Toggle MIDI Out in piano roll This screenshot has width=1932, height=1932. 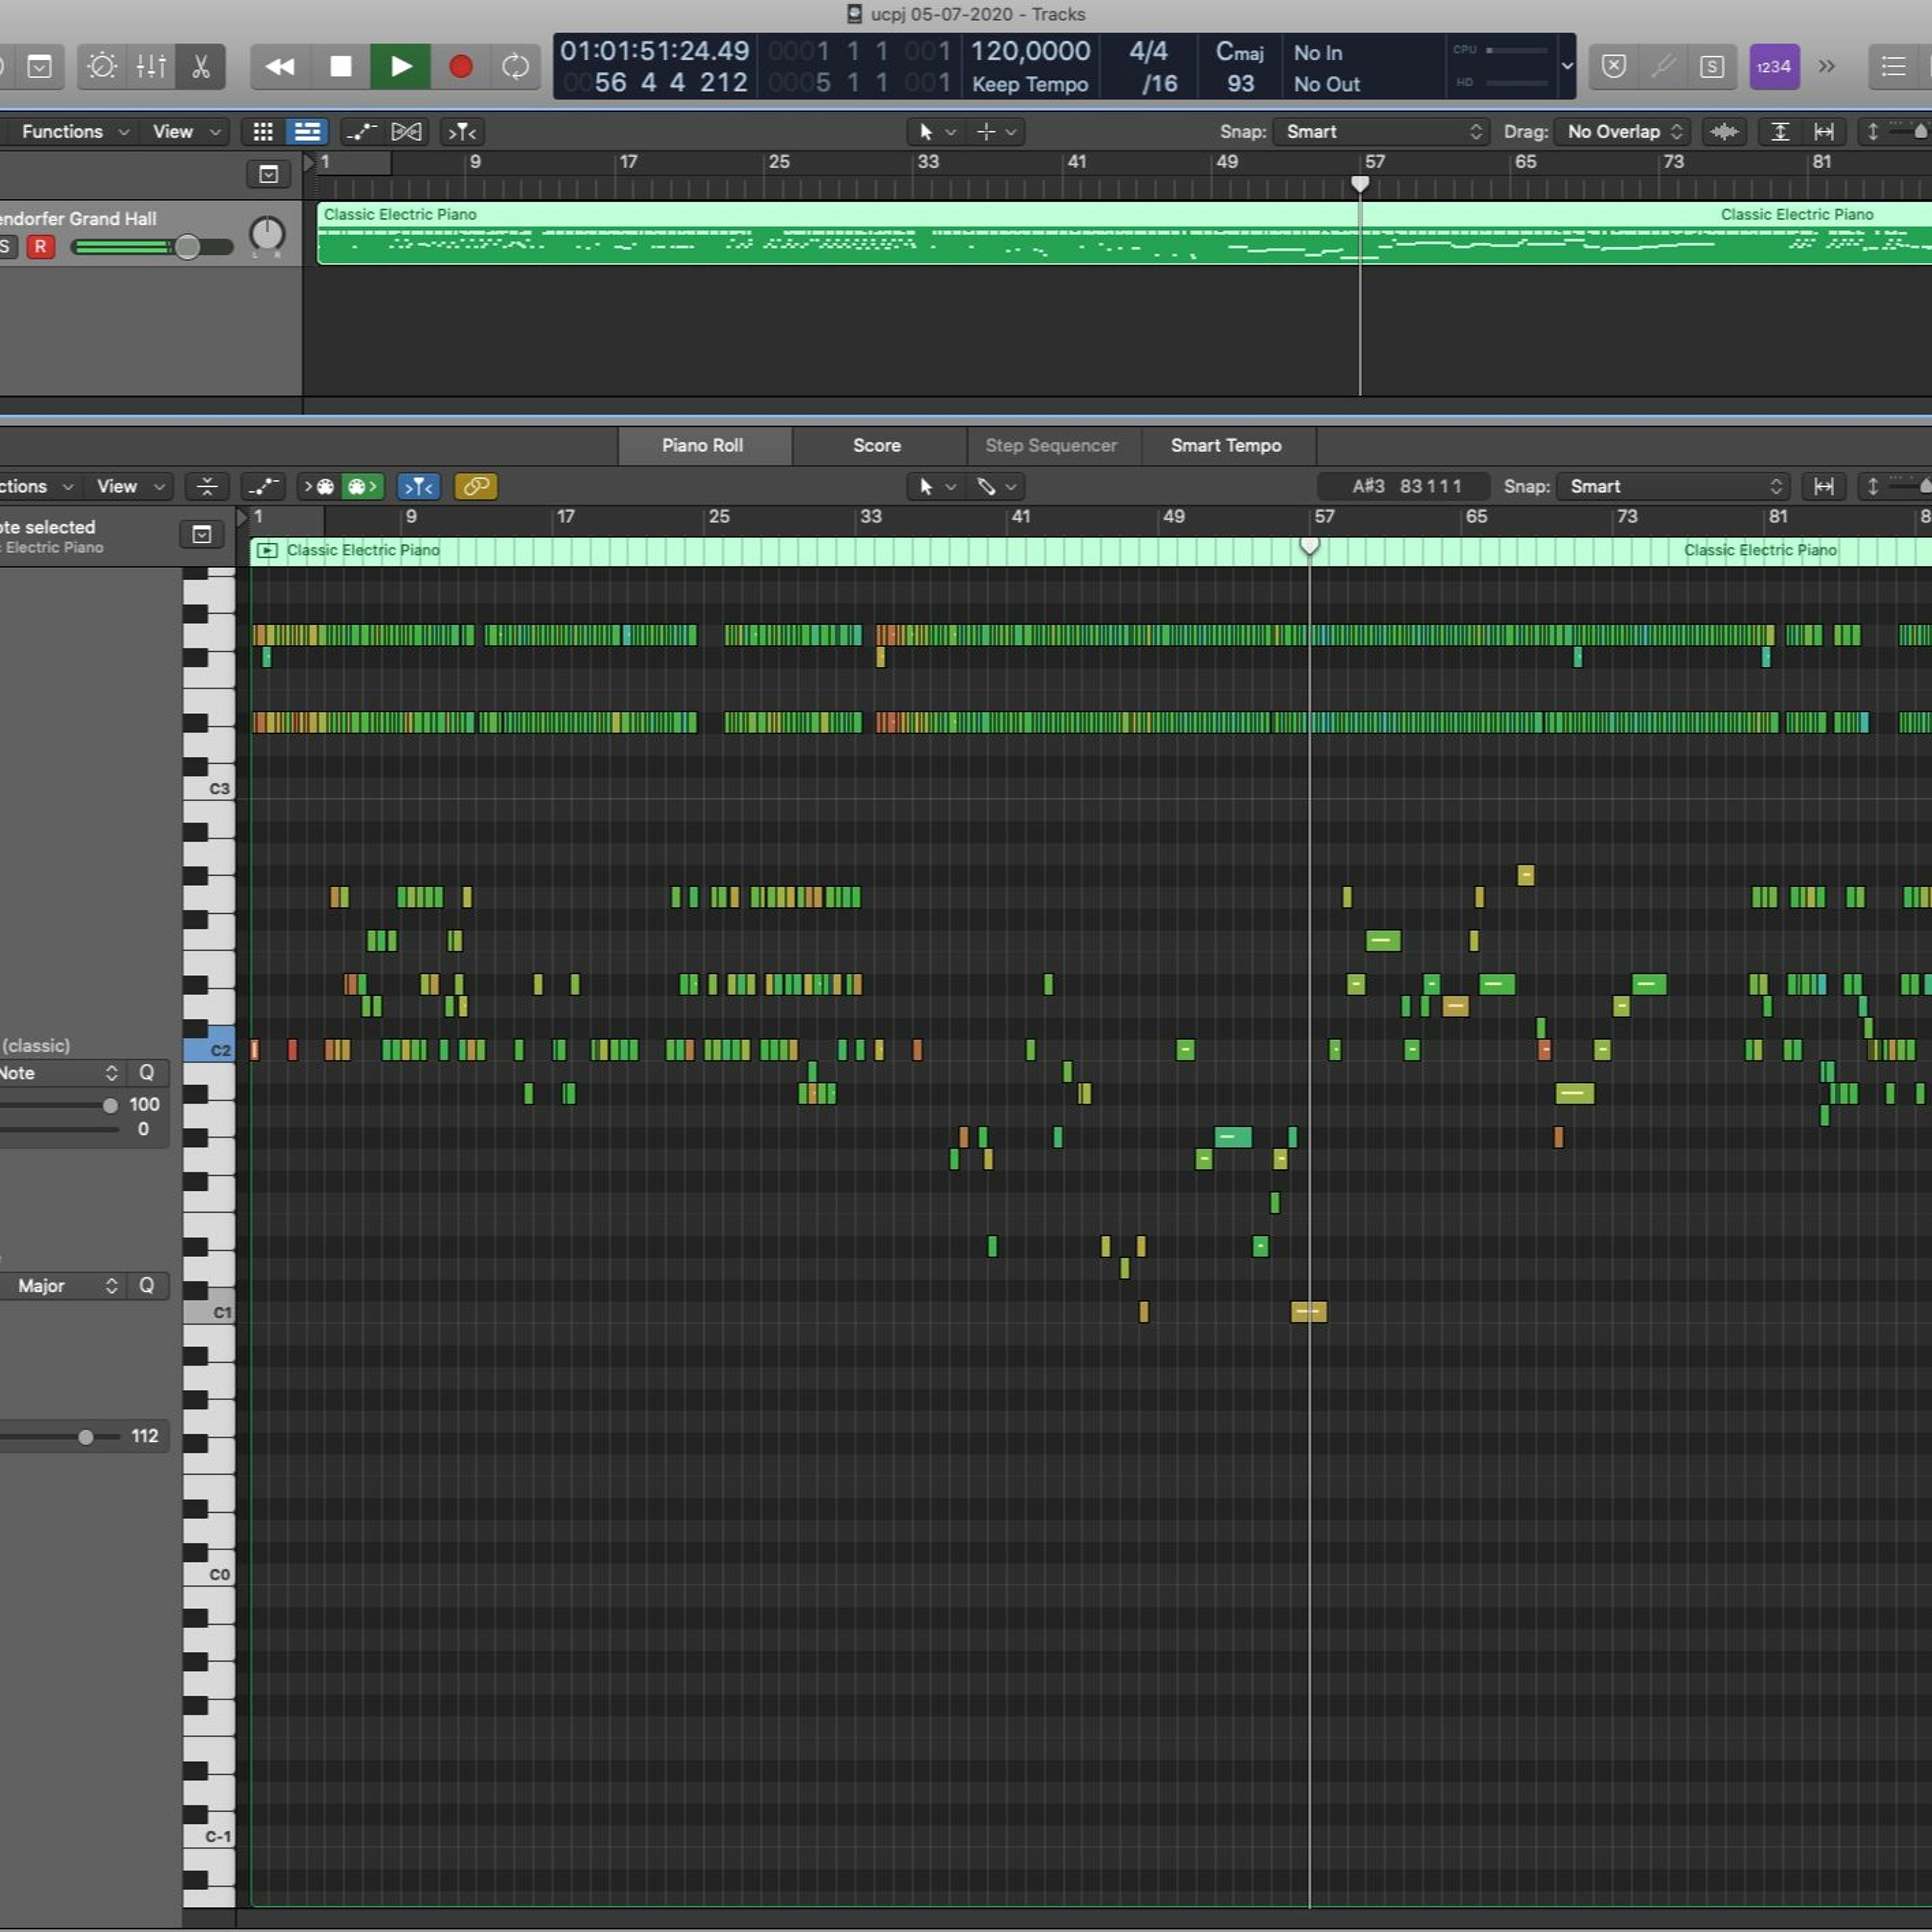point(362,487)
